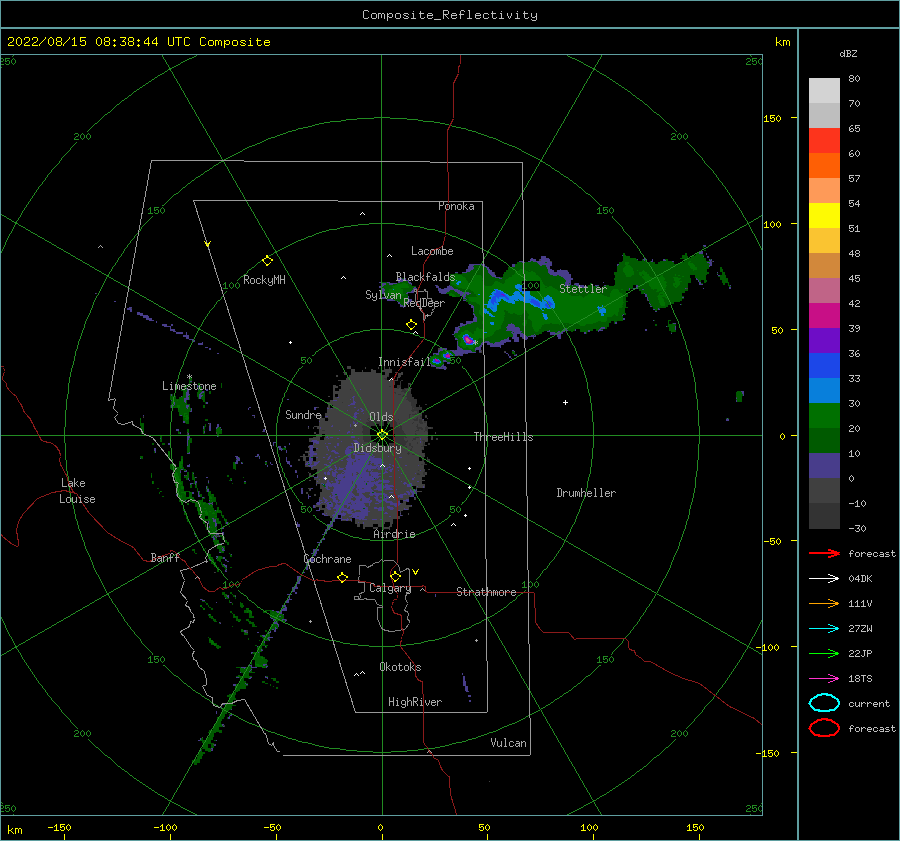Click the Blackfalds town label

coord(425,277)
